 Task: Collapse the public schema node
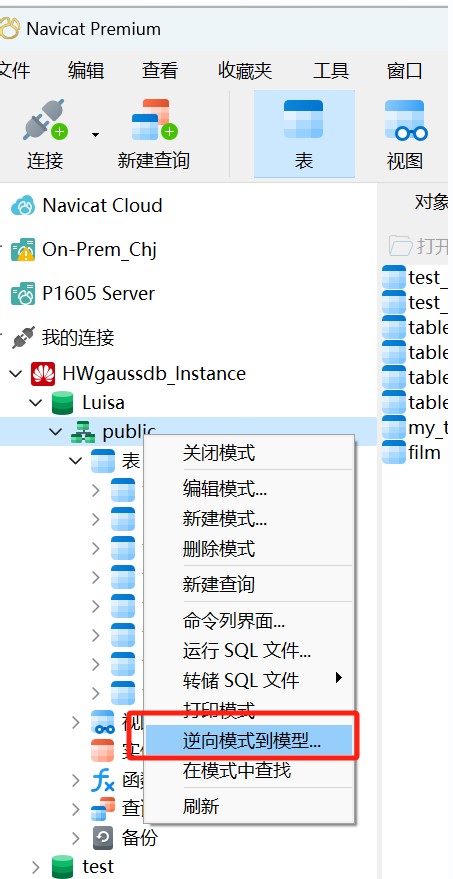[x=56, y=432]
